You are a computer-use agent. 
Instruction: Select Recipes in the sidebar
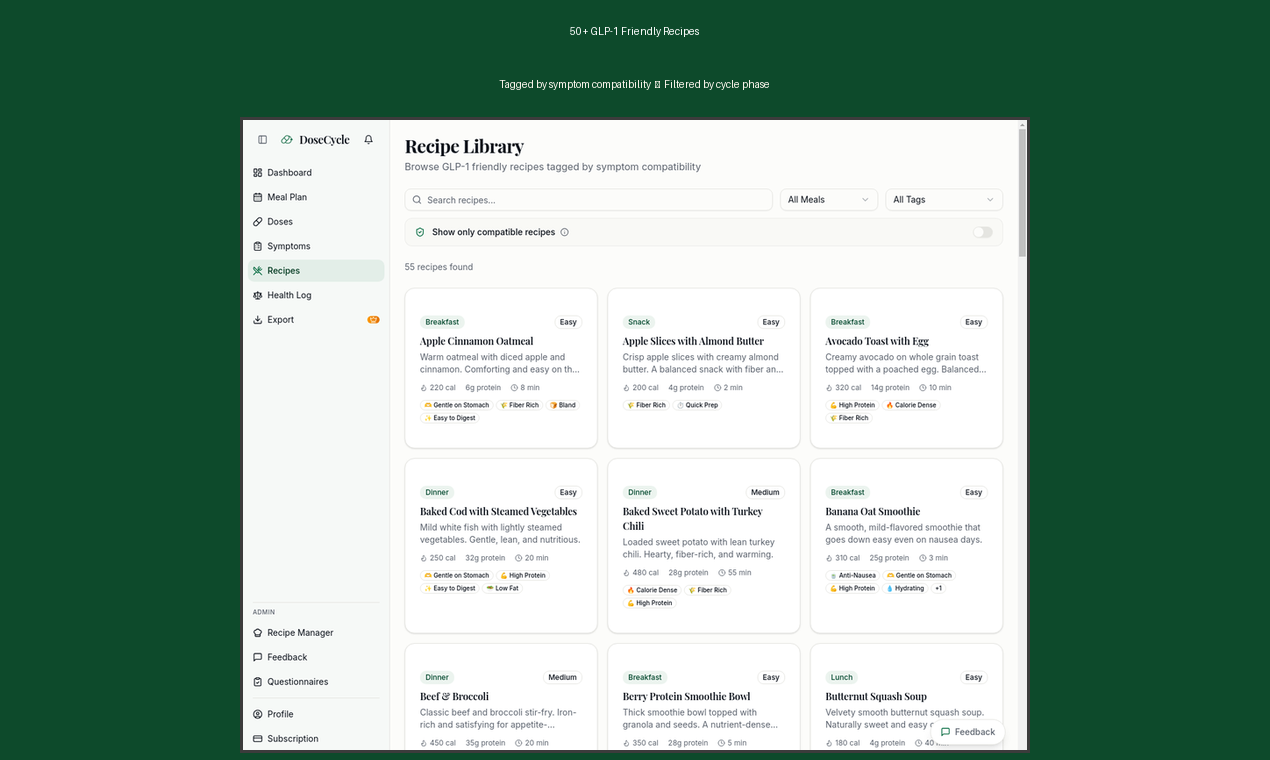click(x=316, y=271)
